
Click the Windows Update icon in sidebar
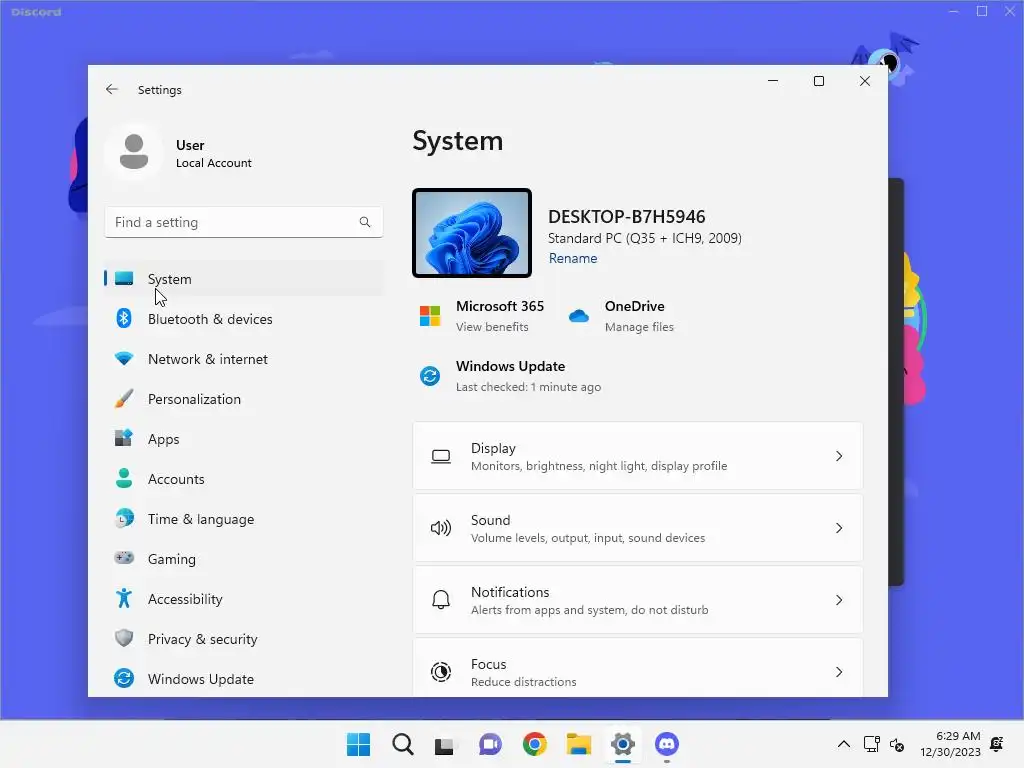[x=124, y=679]
